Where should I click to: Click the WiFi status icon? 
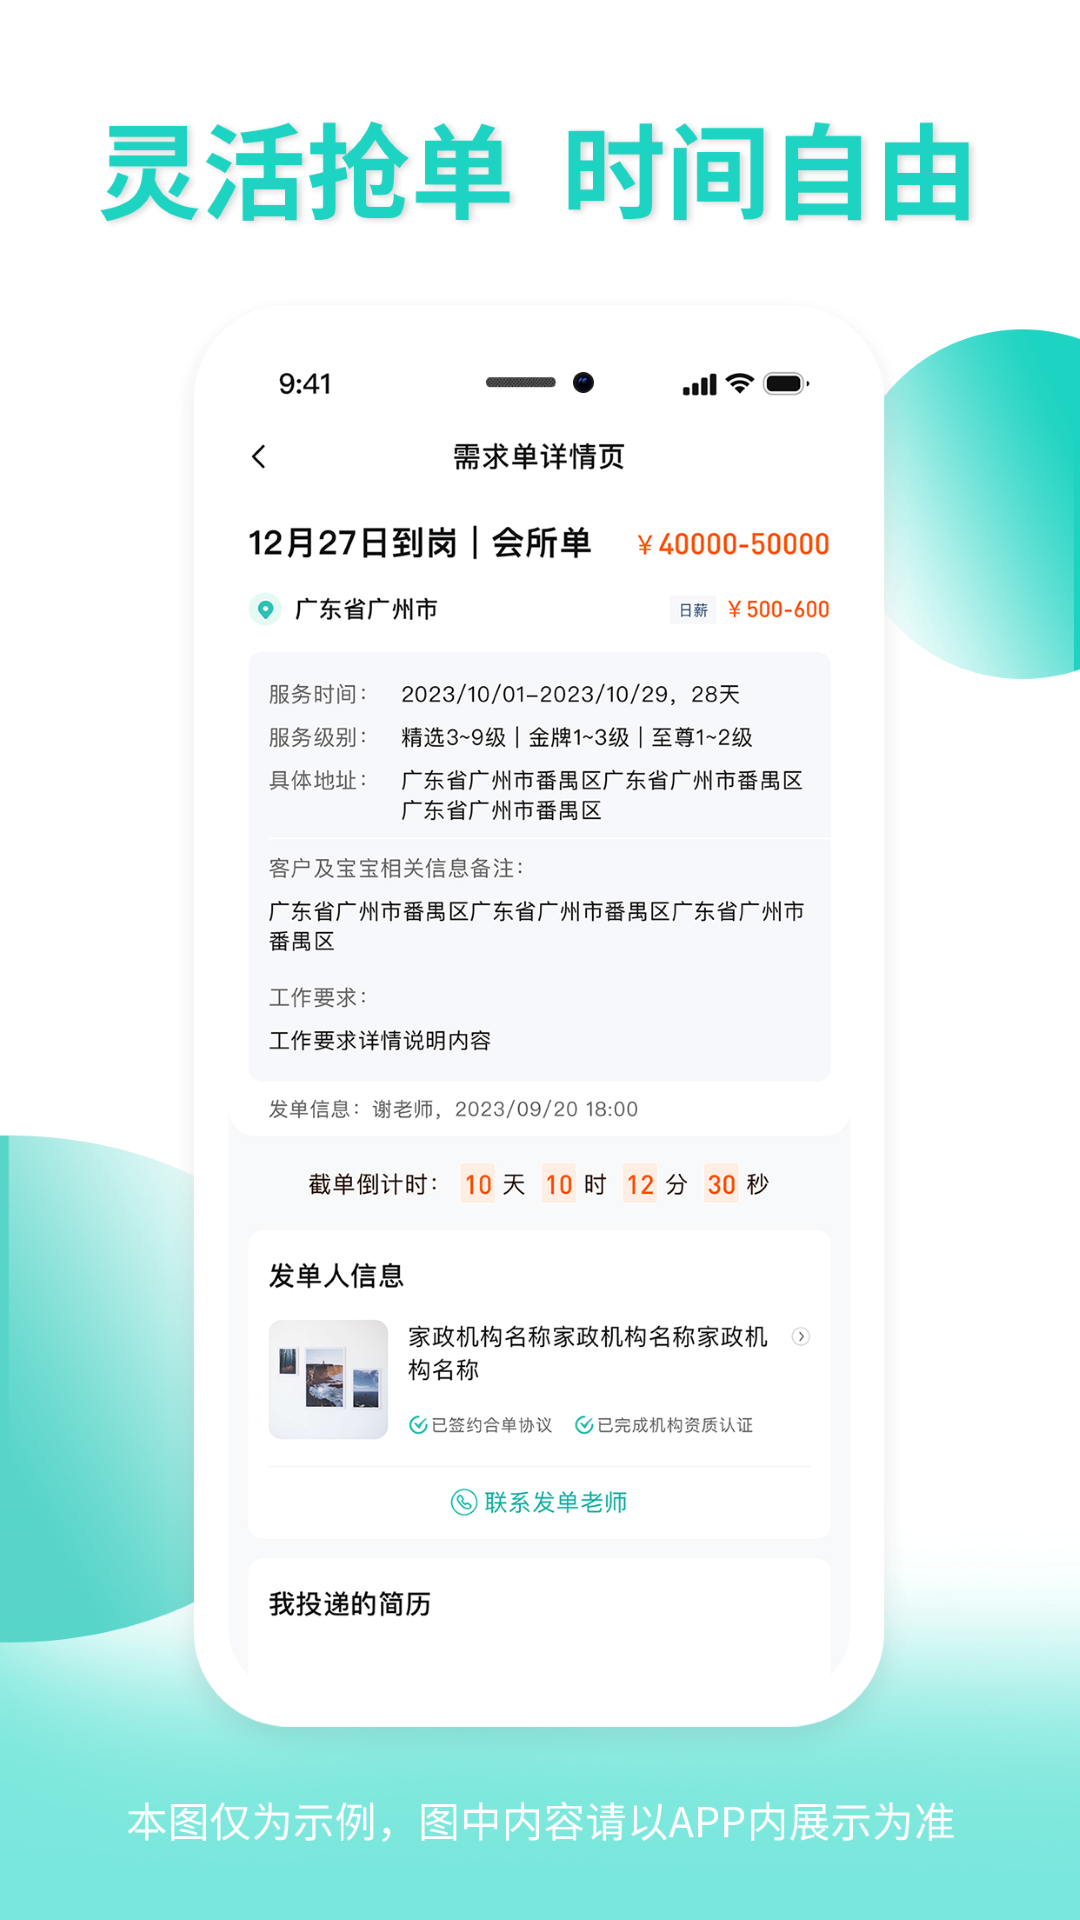click(x=740, y=384)
